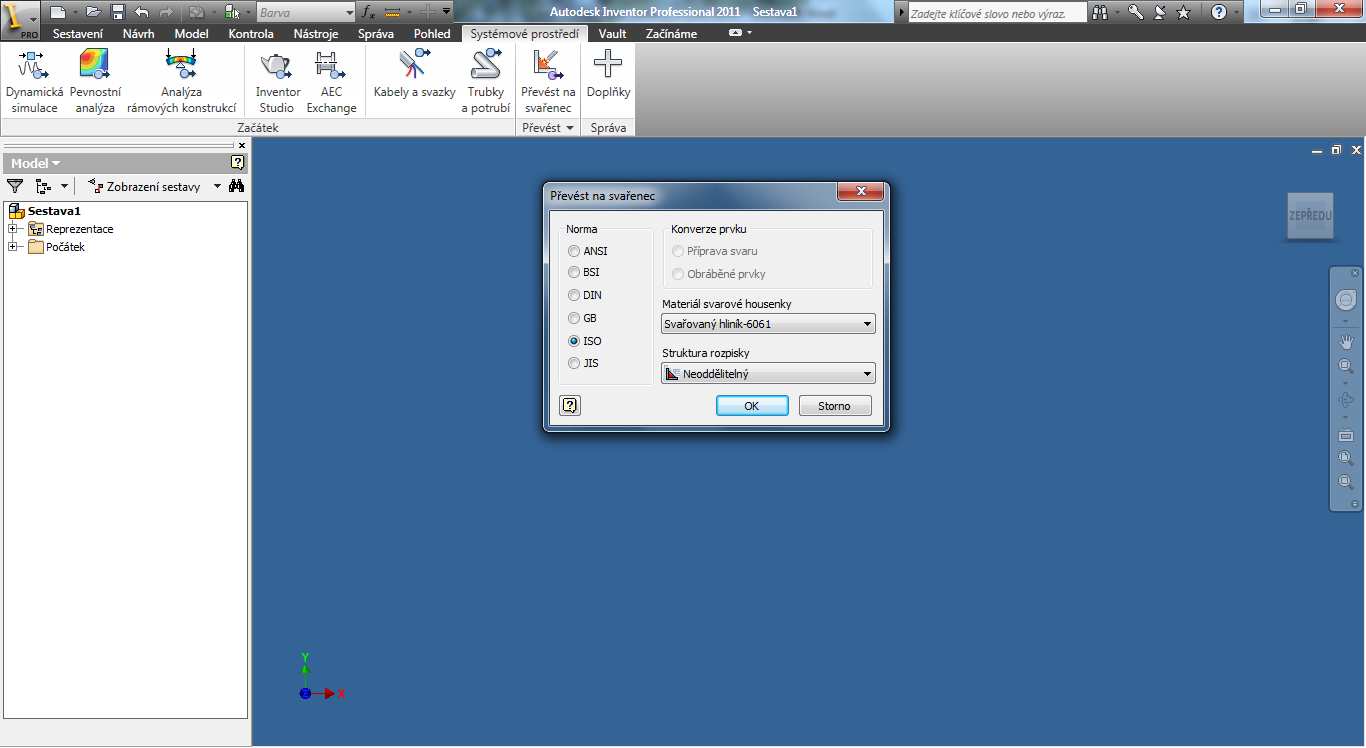The image size is (1366, 748).
Task: Undo the last action
Action: (141, 12)
